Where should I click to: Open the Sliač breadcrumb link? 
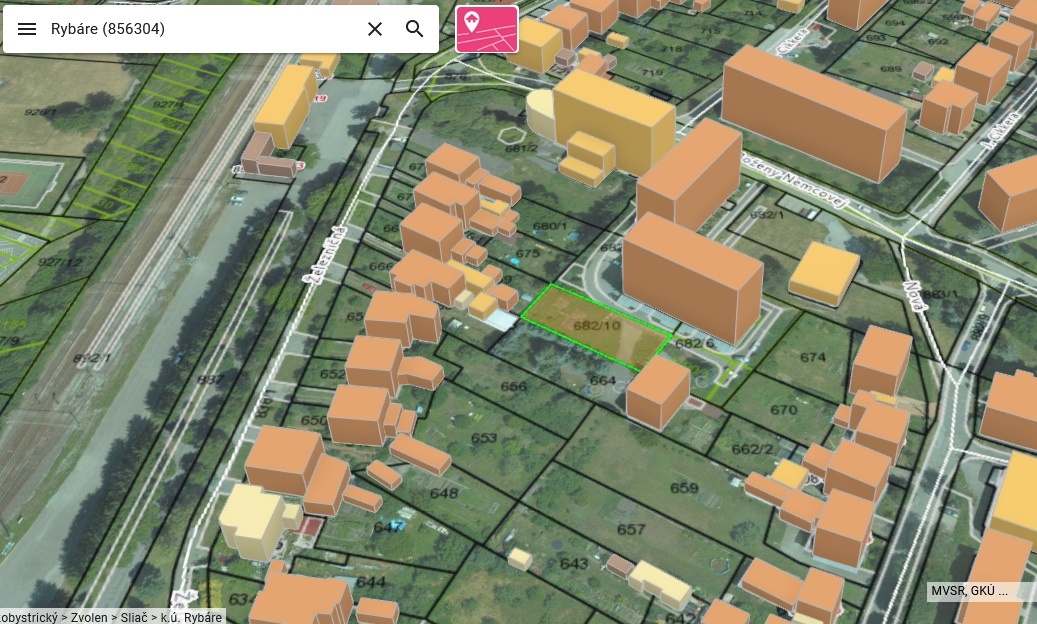click(134, 617)
